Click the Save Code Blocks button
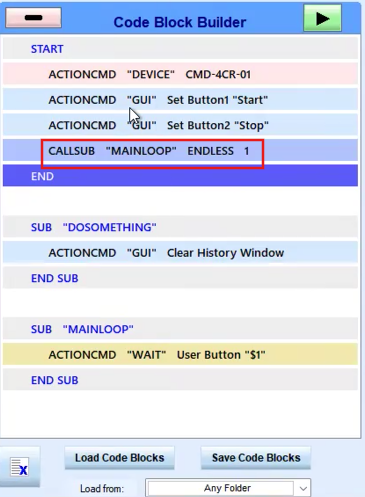365x497 pixels. [x=256, y=458]
